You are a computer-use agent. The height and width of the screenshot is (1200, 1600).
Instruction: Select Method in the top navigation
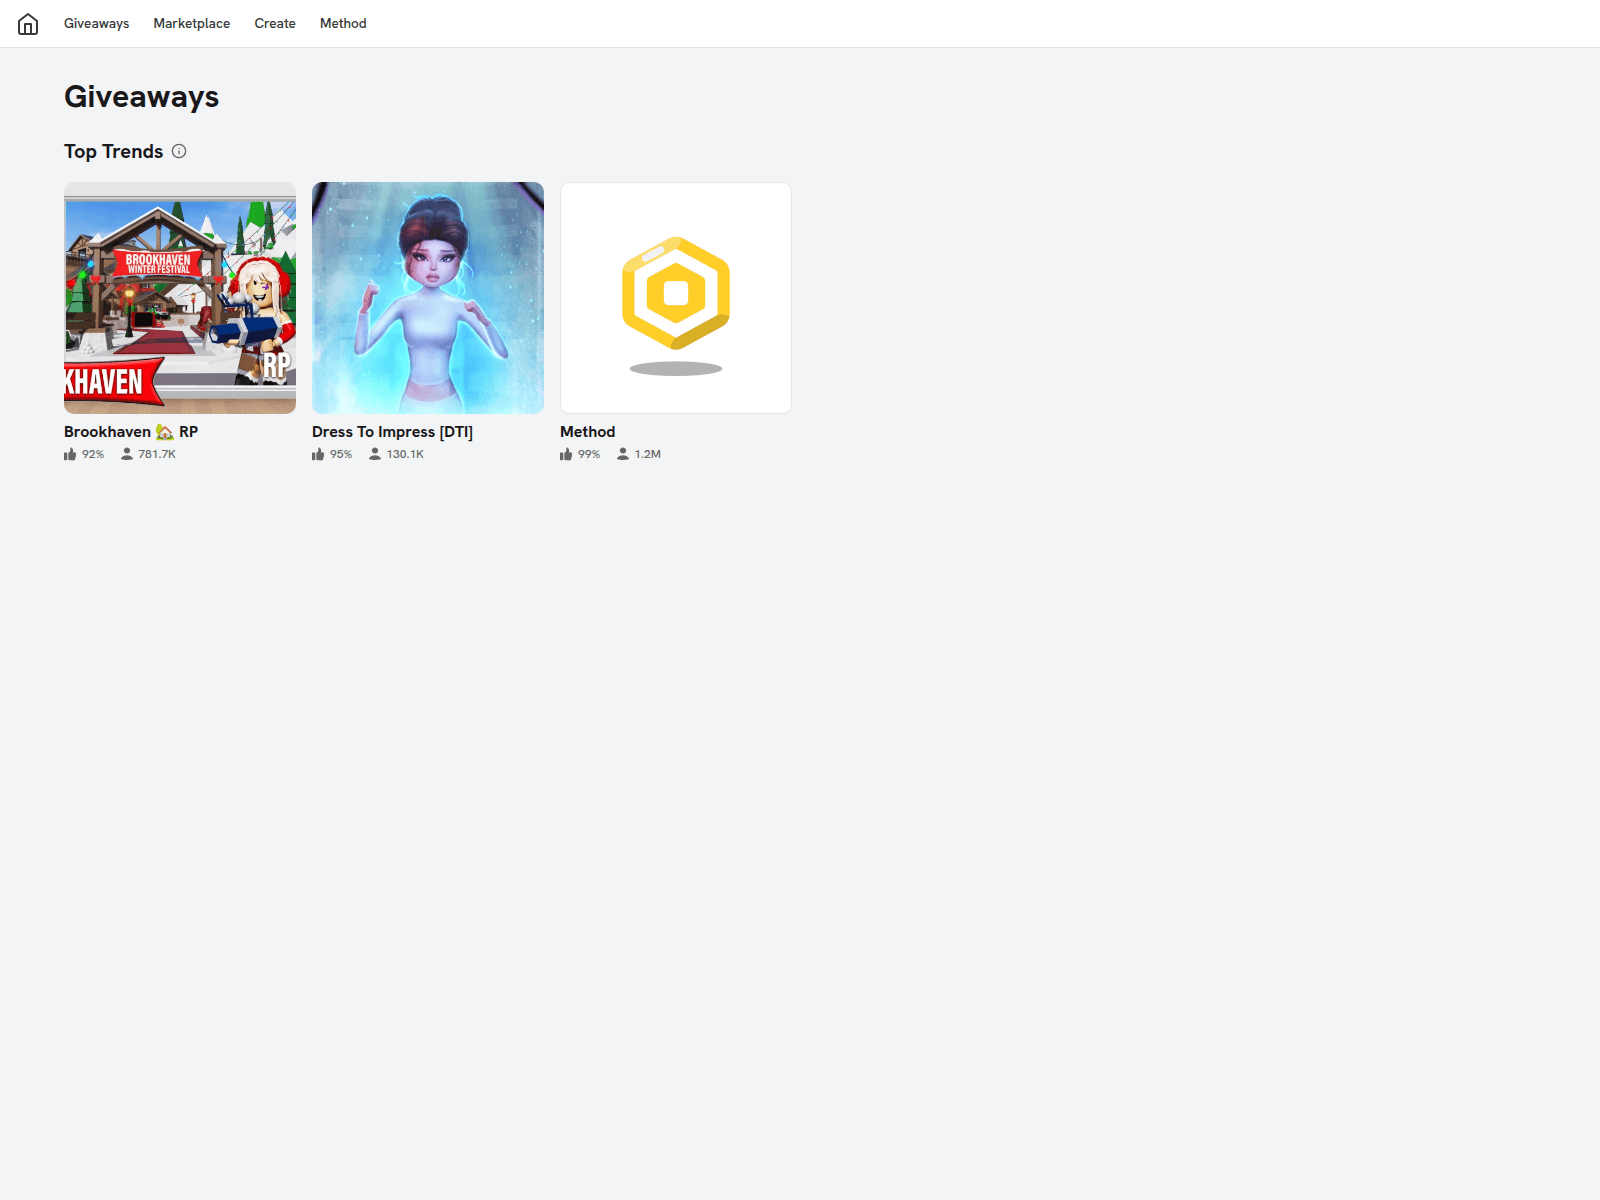tap(343, 23)
